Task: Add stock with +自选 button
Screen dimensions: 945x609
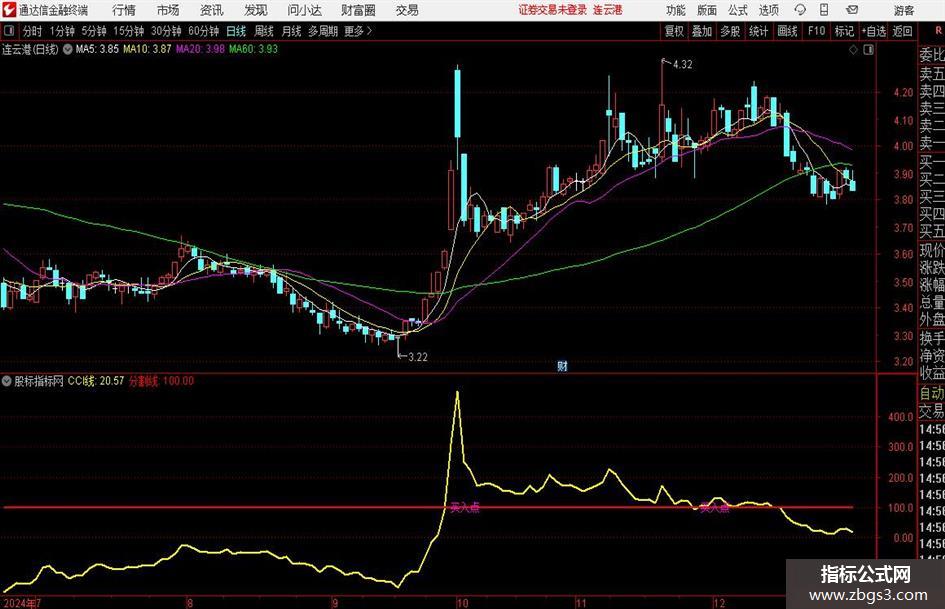Action: pos(874,31)
